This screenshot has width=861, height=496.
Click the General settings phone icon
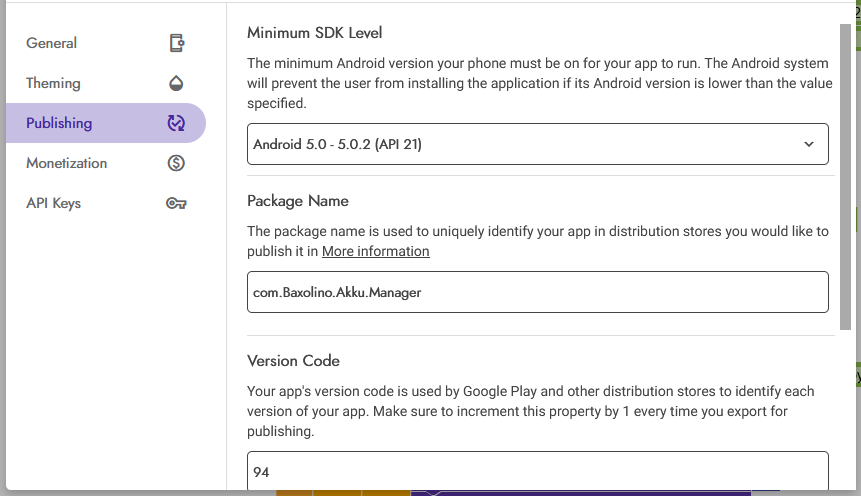(x=177, y=43)
